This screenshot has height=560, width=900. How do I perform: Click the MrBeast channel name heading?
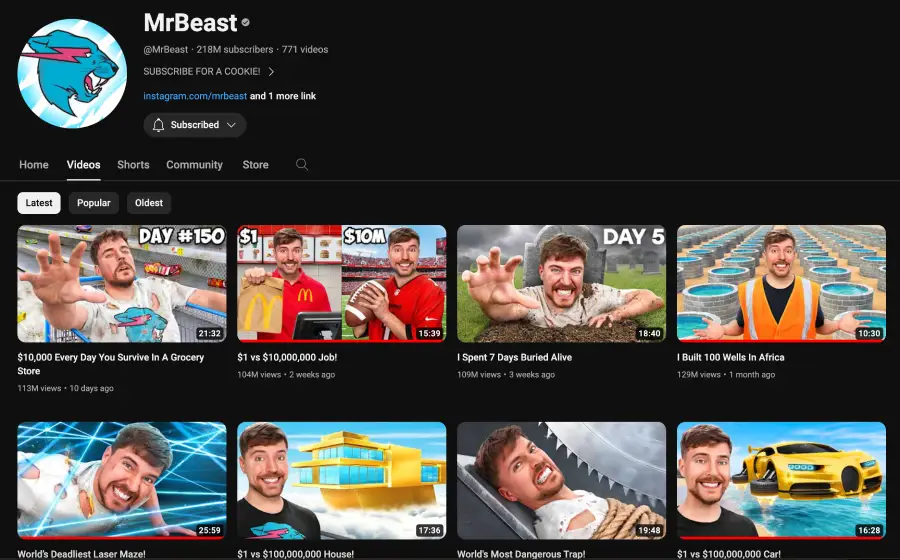190,23
